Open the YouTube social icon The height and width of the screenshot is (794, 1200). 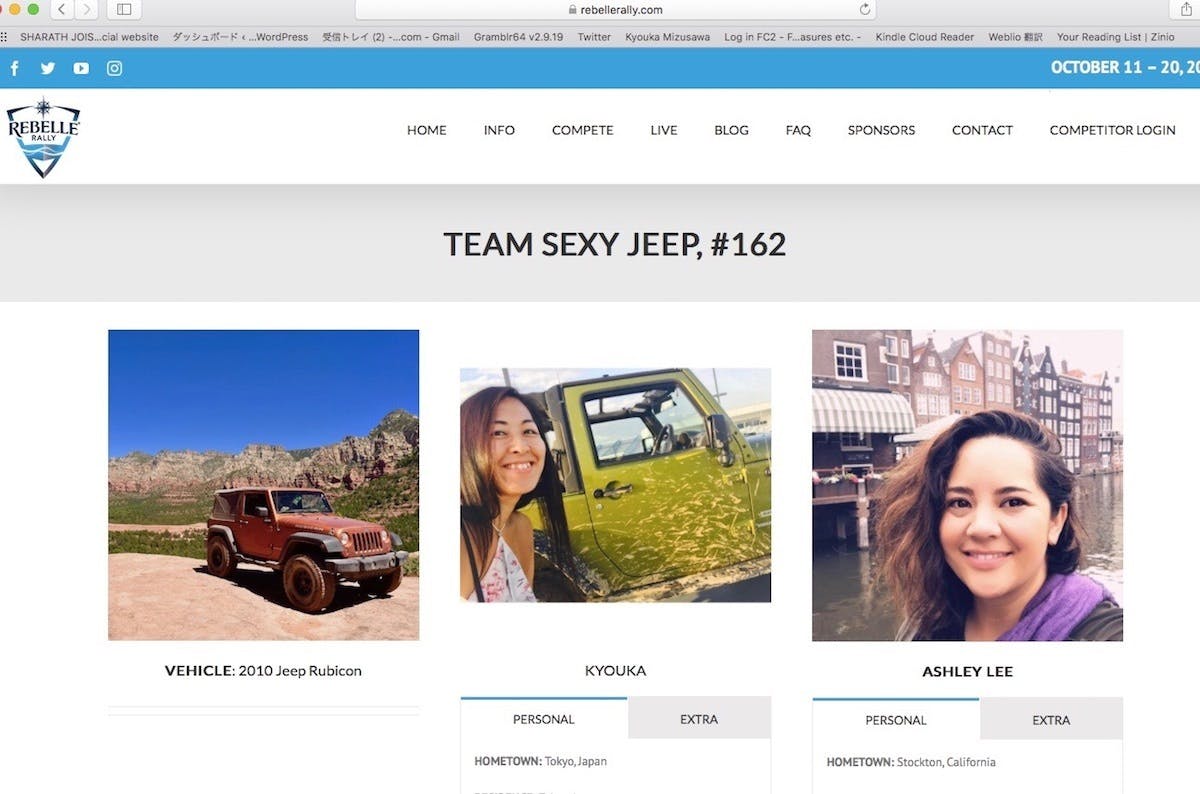pos(81,69)
